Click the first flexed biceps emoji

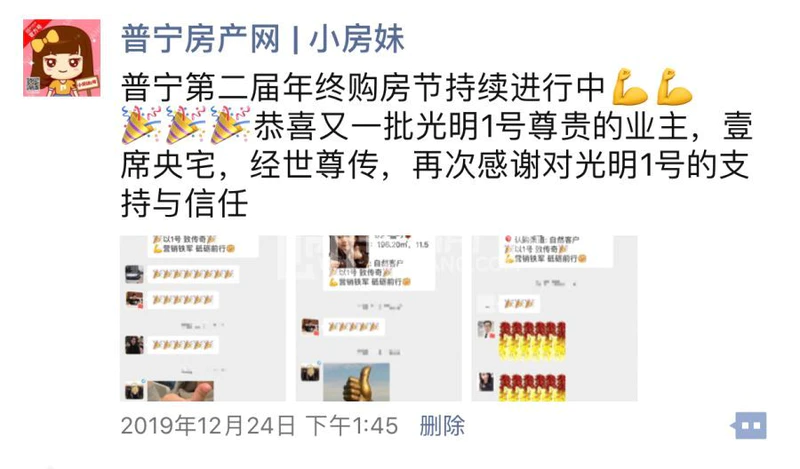(630, 87)
